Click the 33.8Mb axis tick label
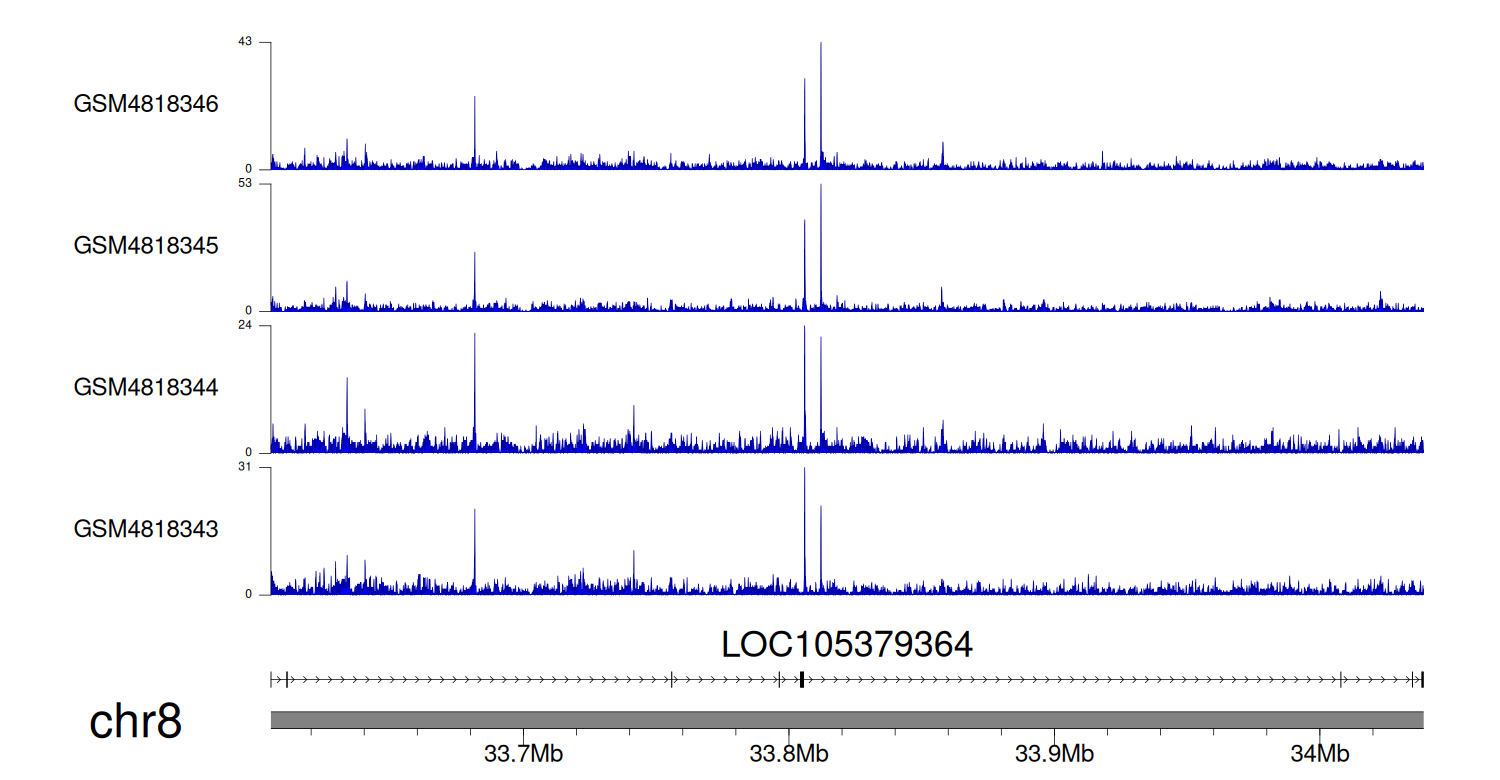Screen dimensions: 1500x780 (782, 754)
